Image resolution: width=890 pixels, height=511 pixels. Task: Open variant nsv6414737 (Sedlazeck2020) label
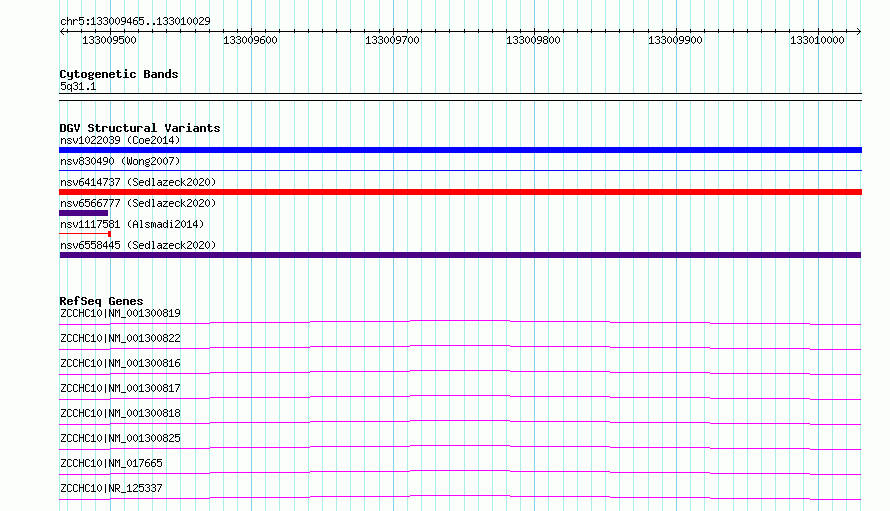[138, 182]
